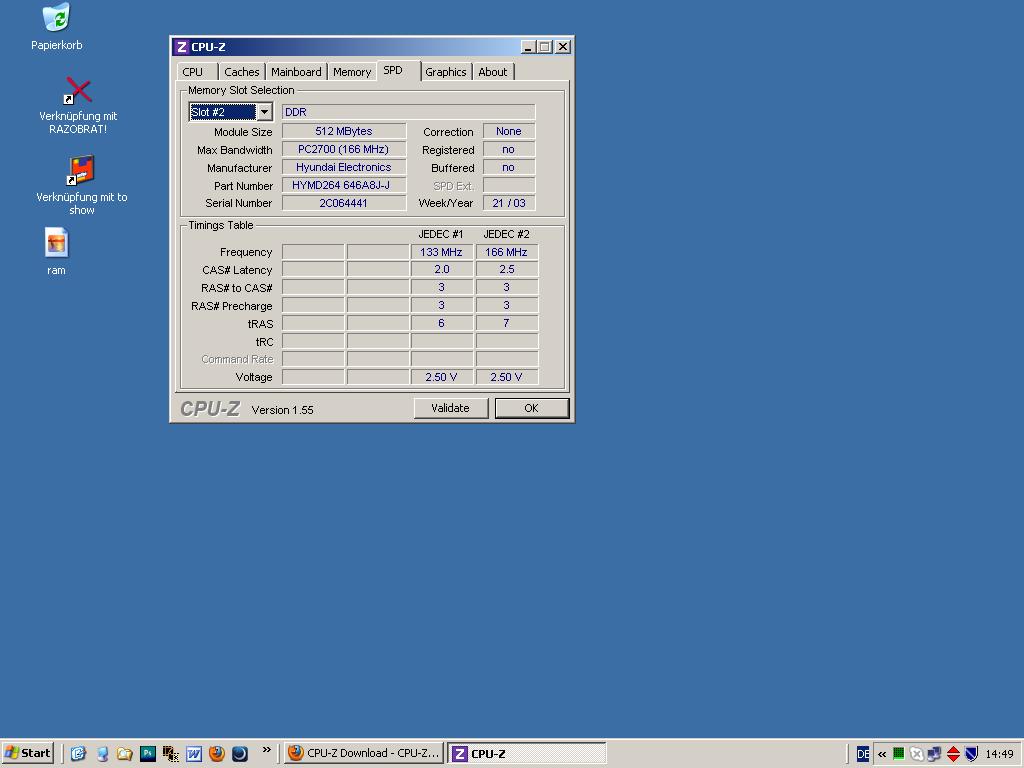Viewport: 1024px width, 768px height.
Task: Switch to the Caches tab
Action: 242,72
